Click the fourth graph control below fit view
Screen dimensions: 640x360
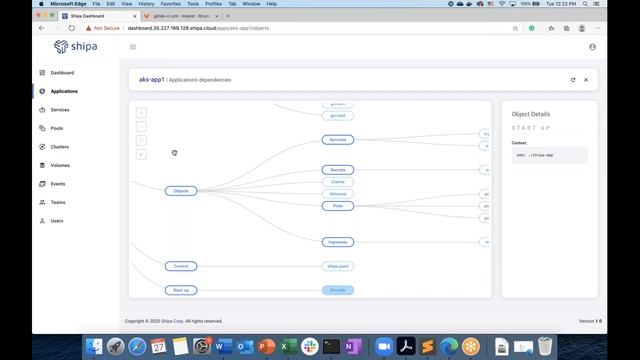coord(141,154)
